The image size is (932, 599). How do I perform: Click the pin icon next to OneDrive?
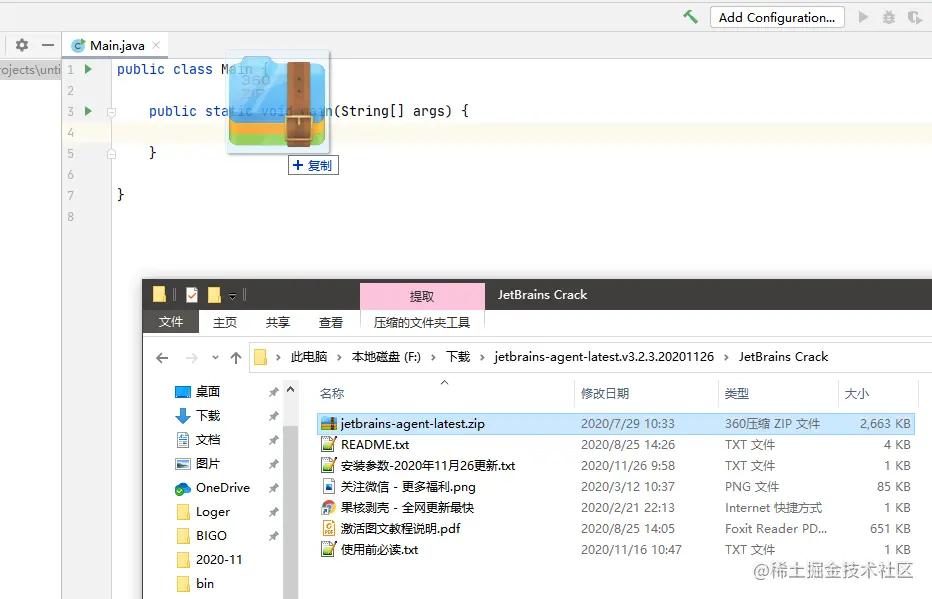273,488
